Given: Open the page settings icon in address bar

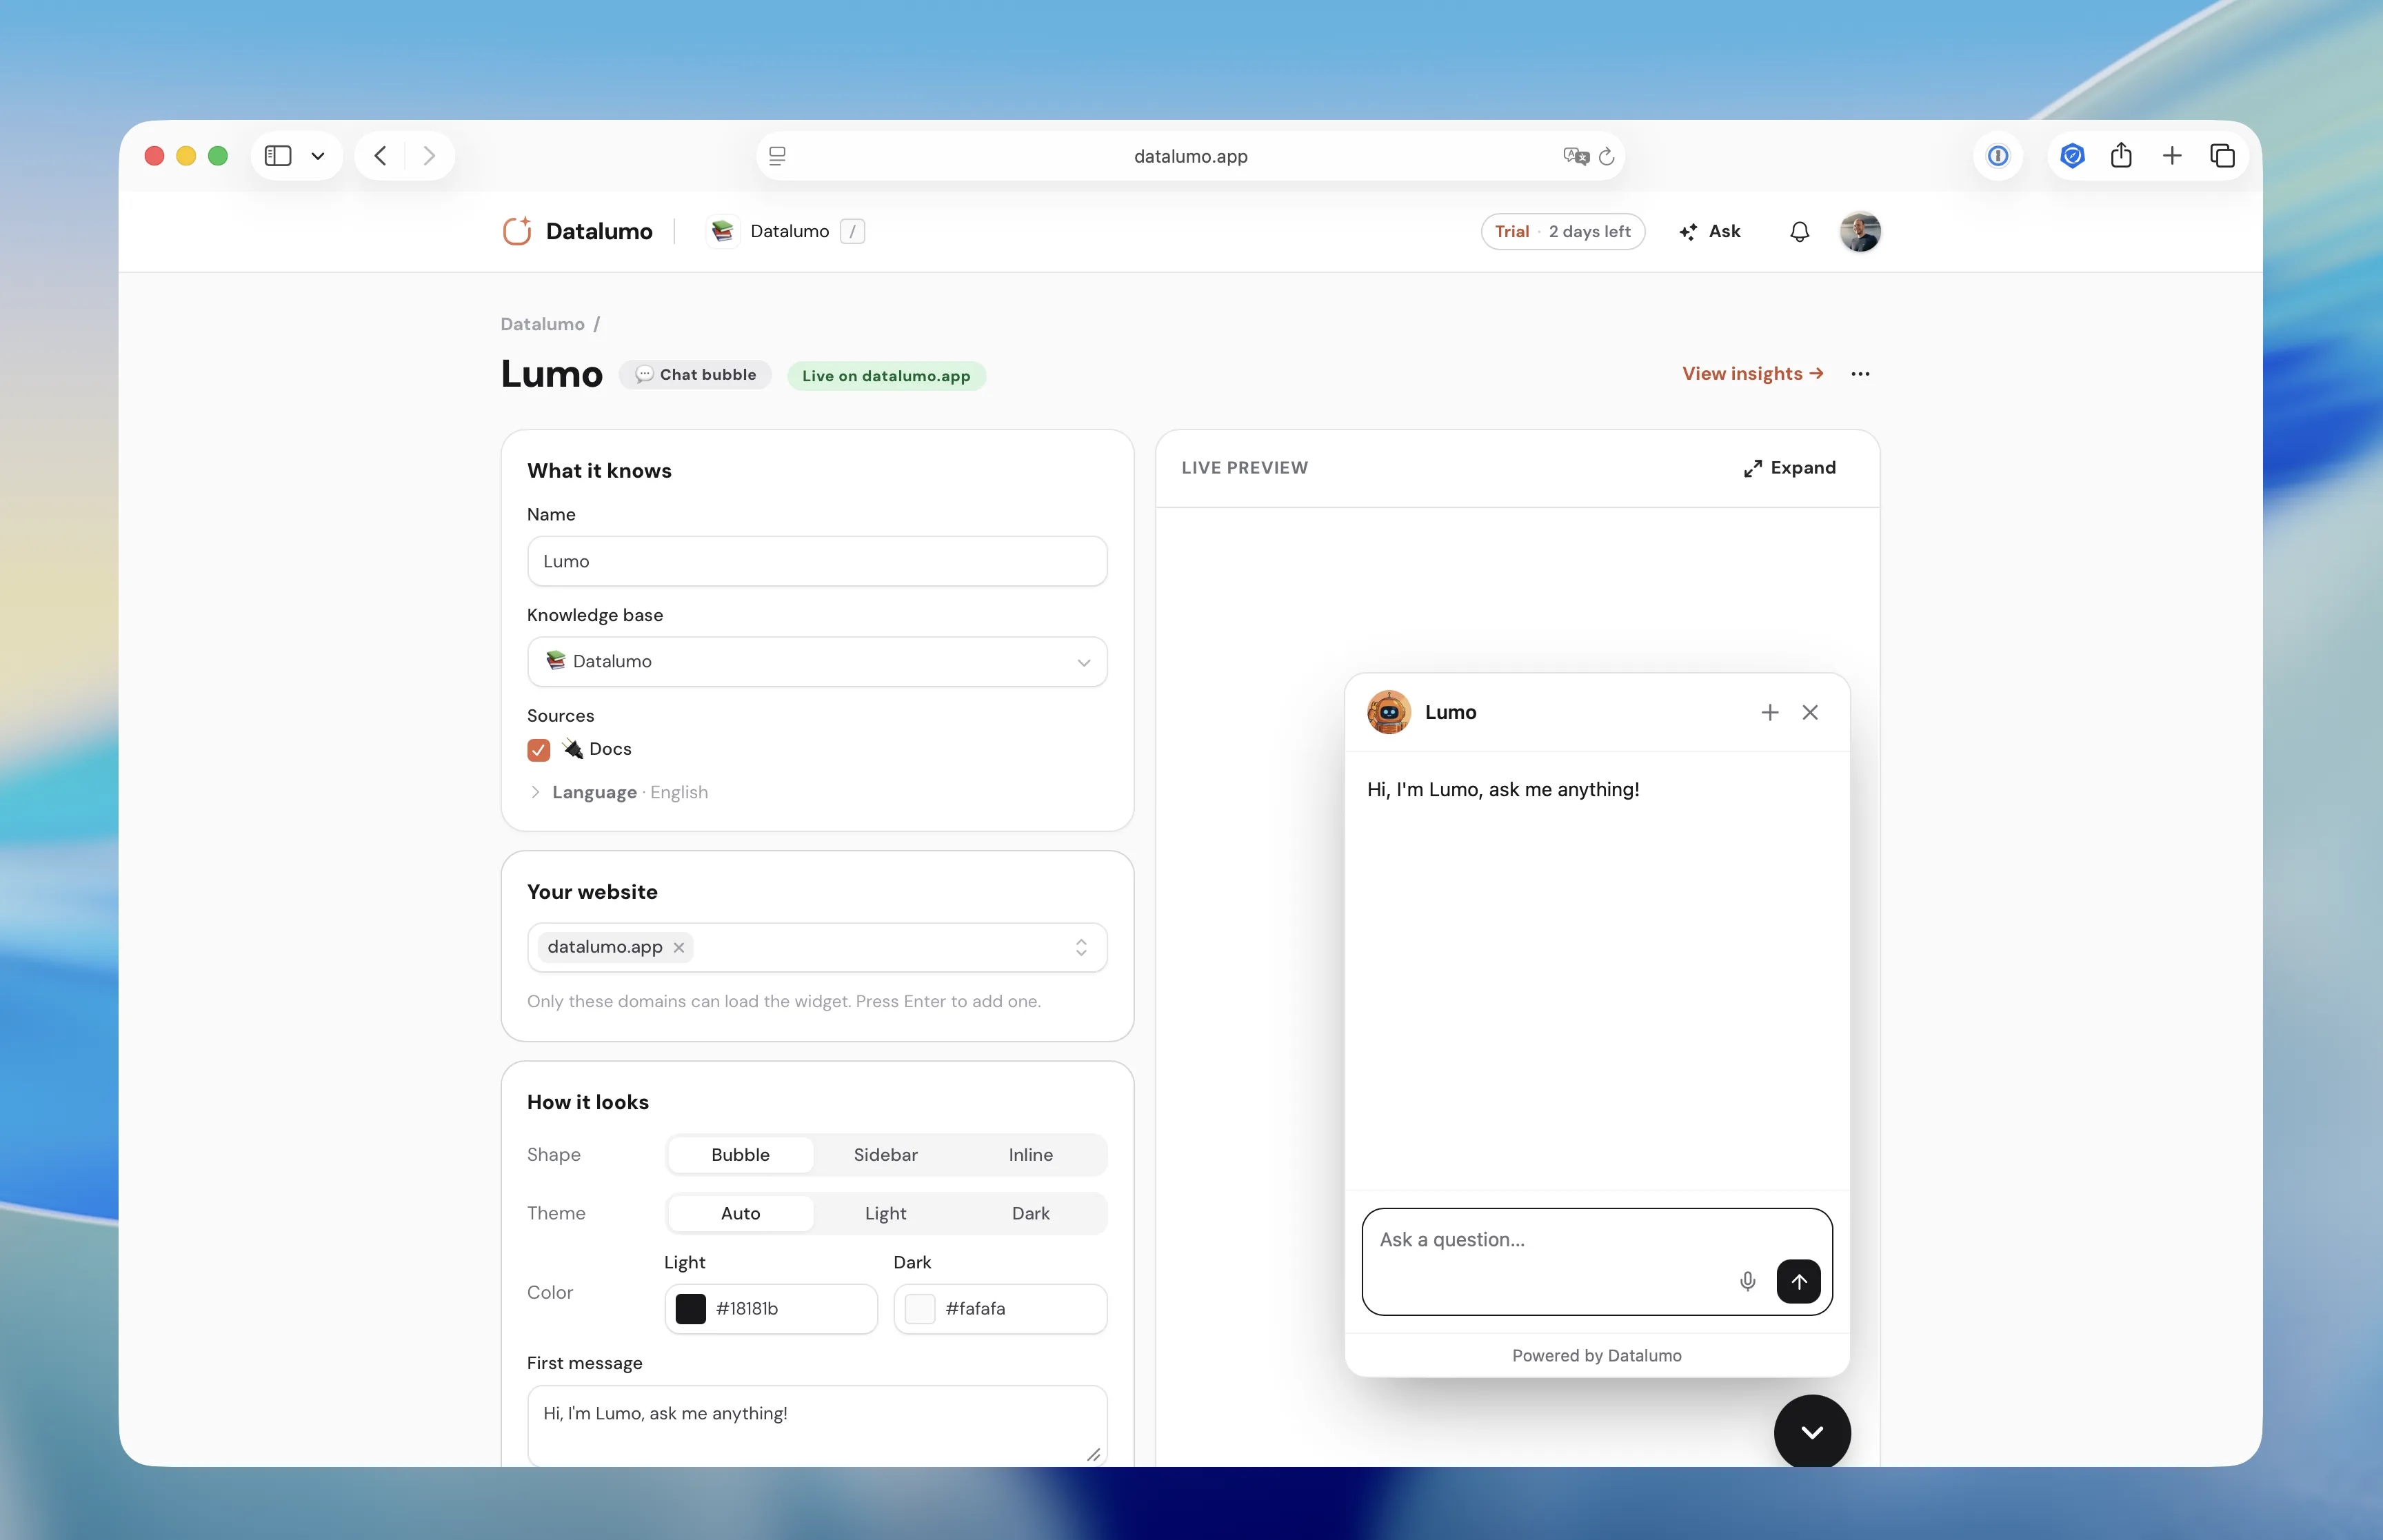Looking at the screenshot, I should coord(777,156).
